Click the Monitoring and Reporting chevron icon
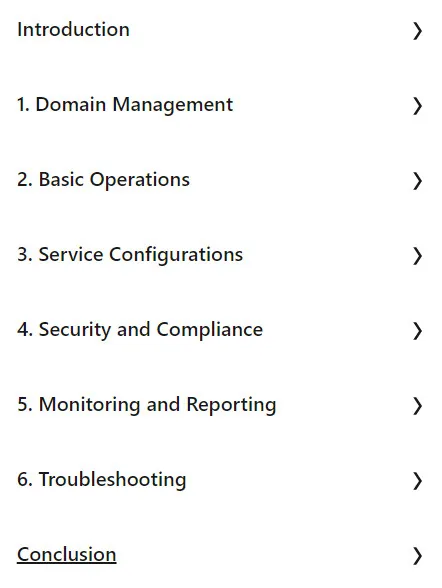442x588 pixels. point(417,406)
